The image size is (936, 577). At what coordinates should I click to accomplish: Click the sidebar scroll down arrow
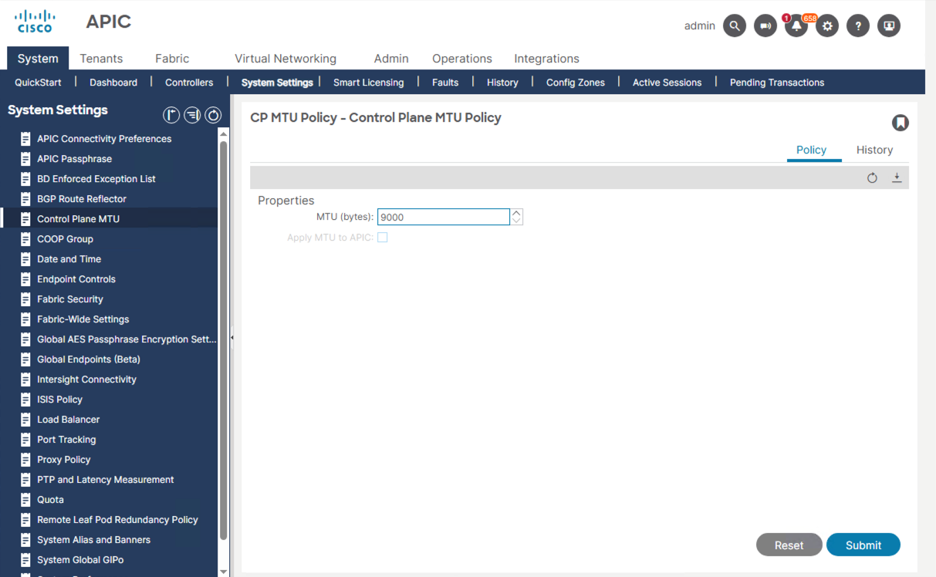[x=223, y=572]
